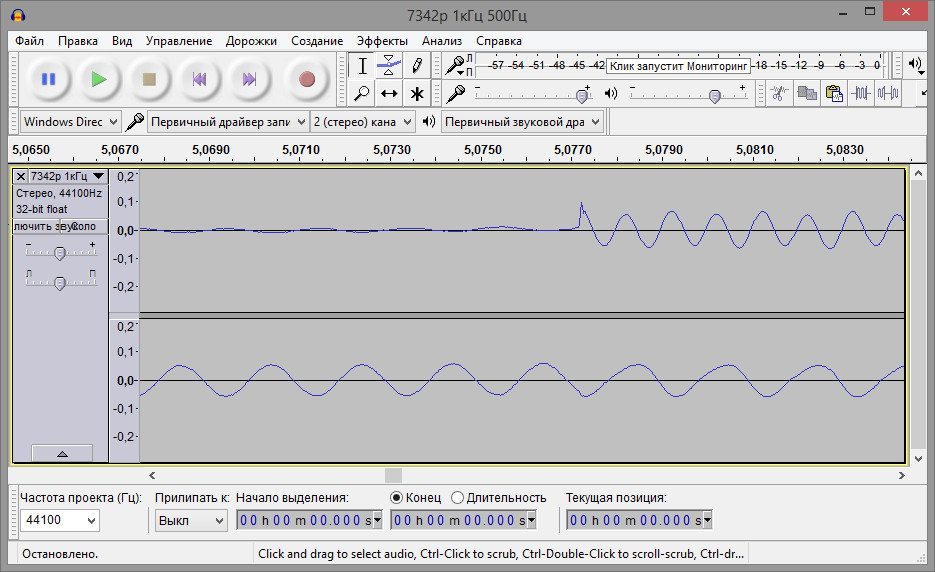Open the selection end time format arrow
The image size is (935, 572).
point(531,520)
